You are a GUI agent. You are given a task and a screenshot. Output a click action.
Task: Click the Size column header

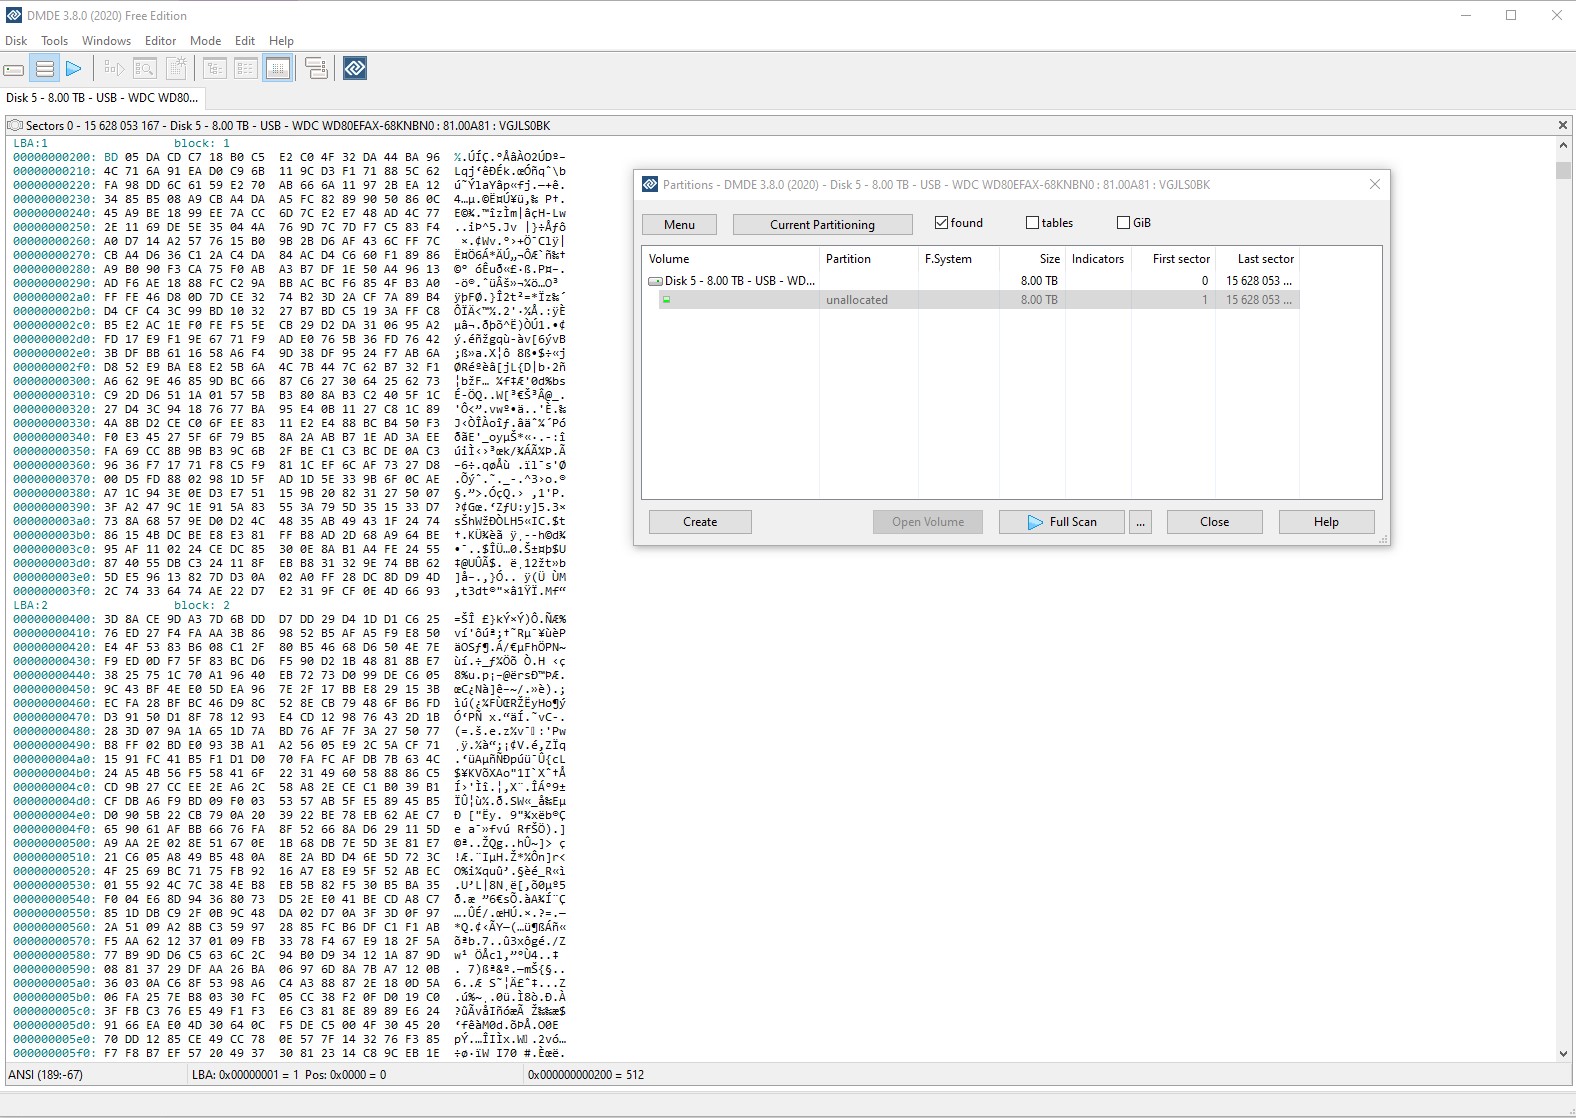tap(1032, 259)
